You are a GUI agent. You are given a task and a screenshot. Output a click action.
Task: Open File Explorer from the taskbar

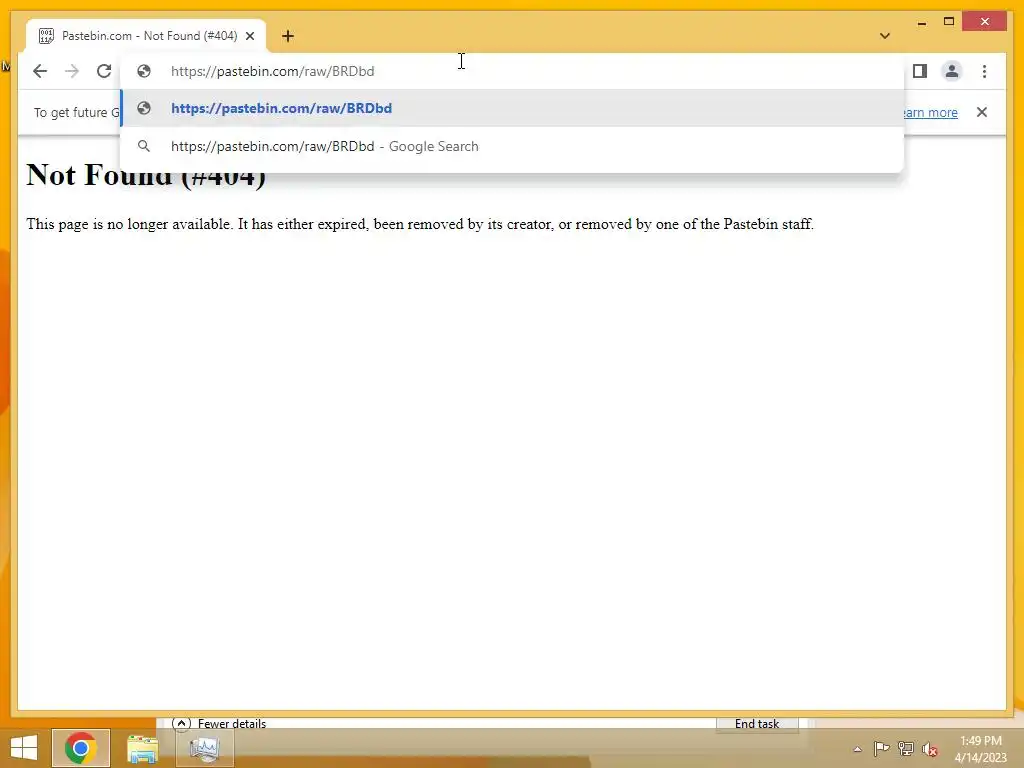click(142, 748)
